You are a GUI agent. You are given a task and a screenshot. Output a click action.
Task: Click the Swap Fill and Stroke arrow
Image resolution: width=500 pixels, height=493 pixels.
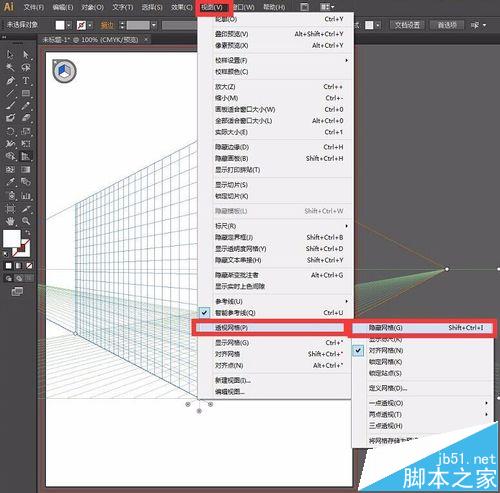click(x=28, y=232)
